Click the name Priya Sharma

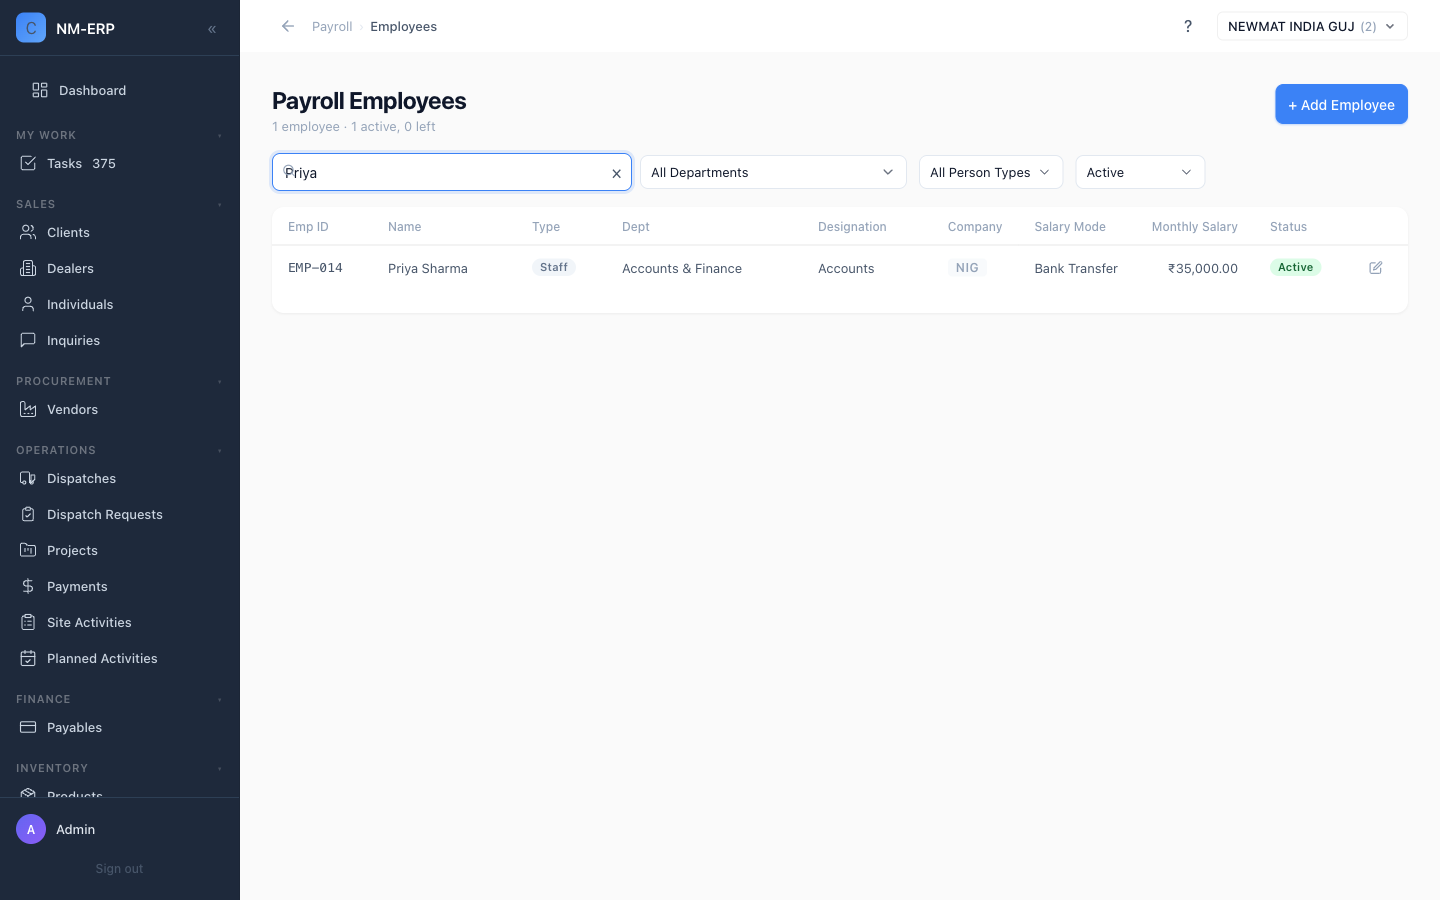428,268
